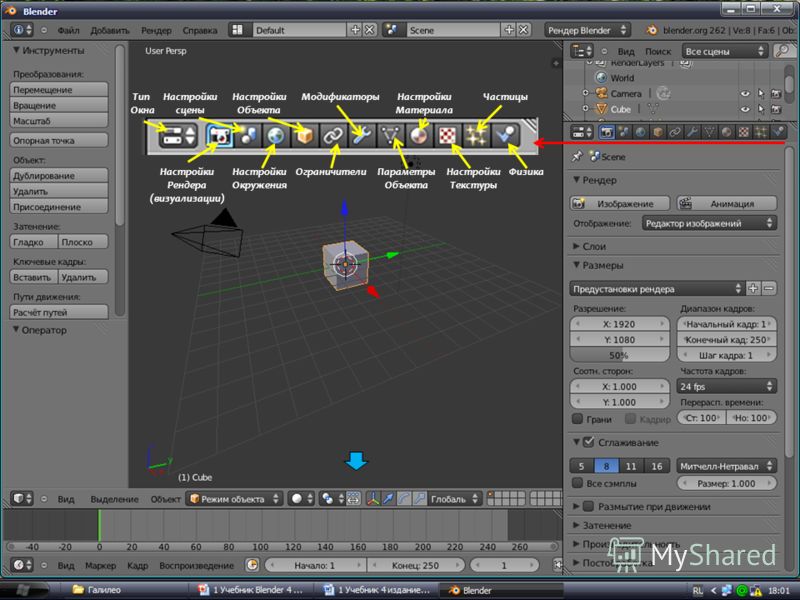Click the 3D View editor type cube icon
Viewport: 800px width, 600px height.
point(22,498)
